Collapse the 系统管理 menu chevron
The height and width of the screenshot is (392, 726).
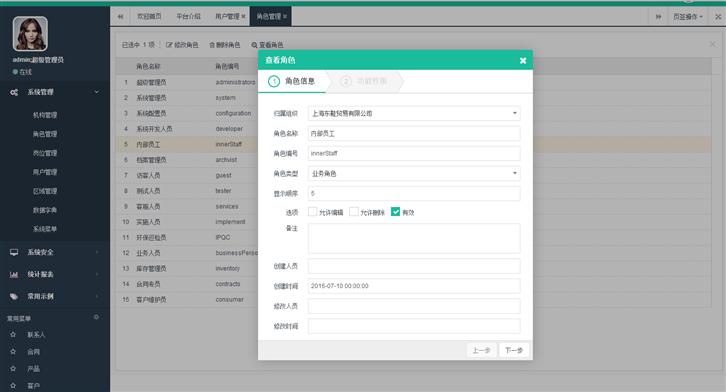(96, 92)
